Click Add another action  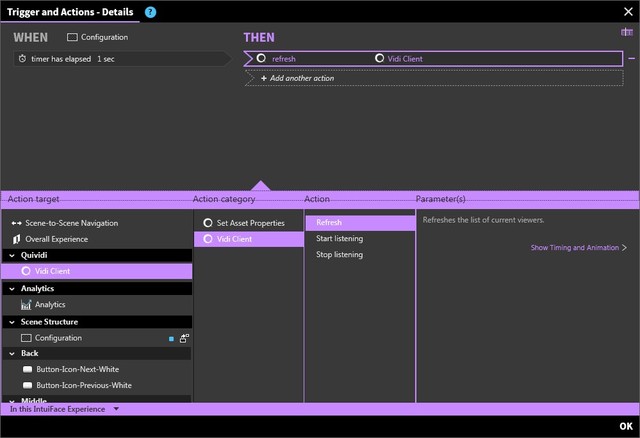point(296,78)
